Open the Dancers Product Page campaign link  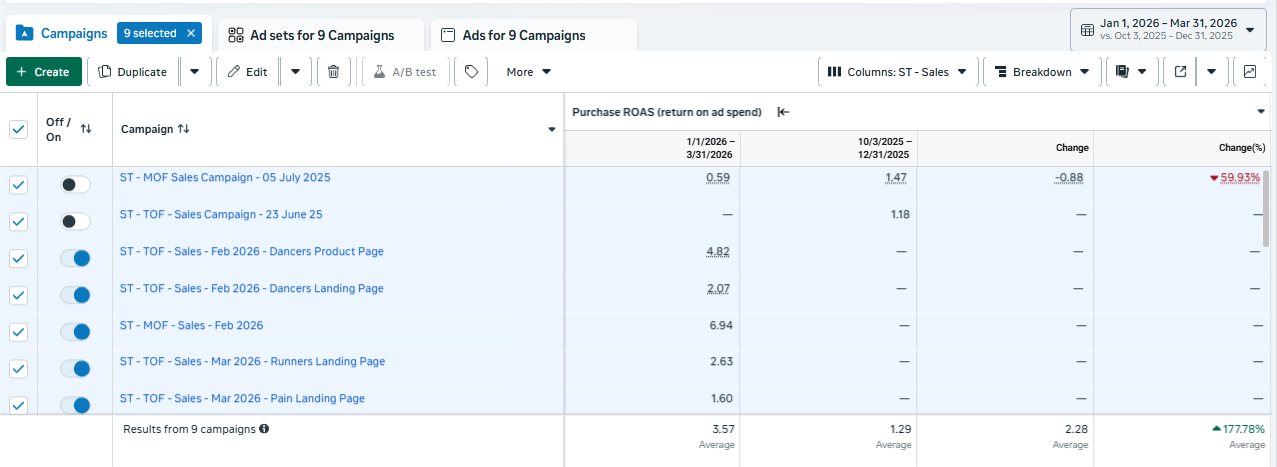(252, 251)
